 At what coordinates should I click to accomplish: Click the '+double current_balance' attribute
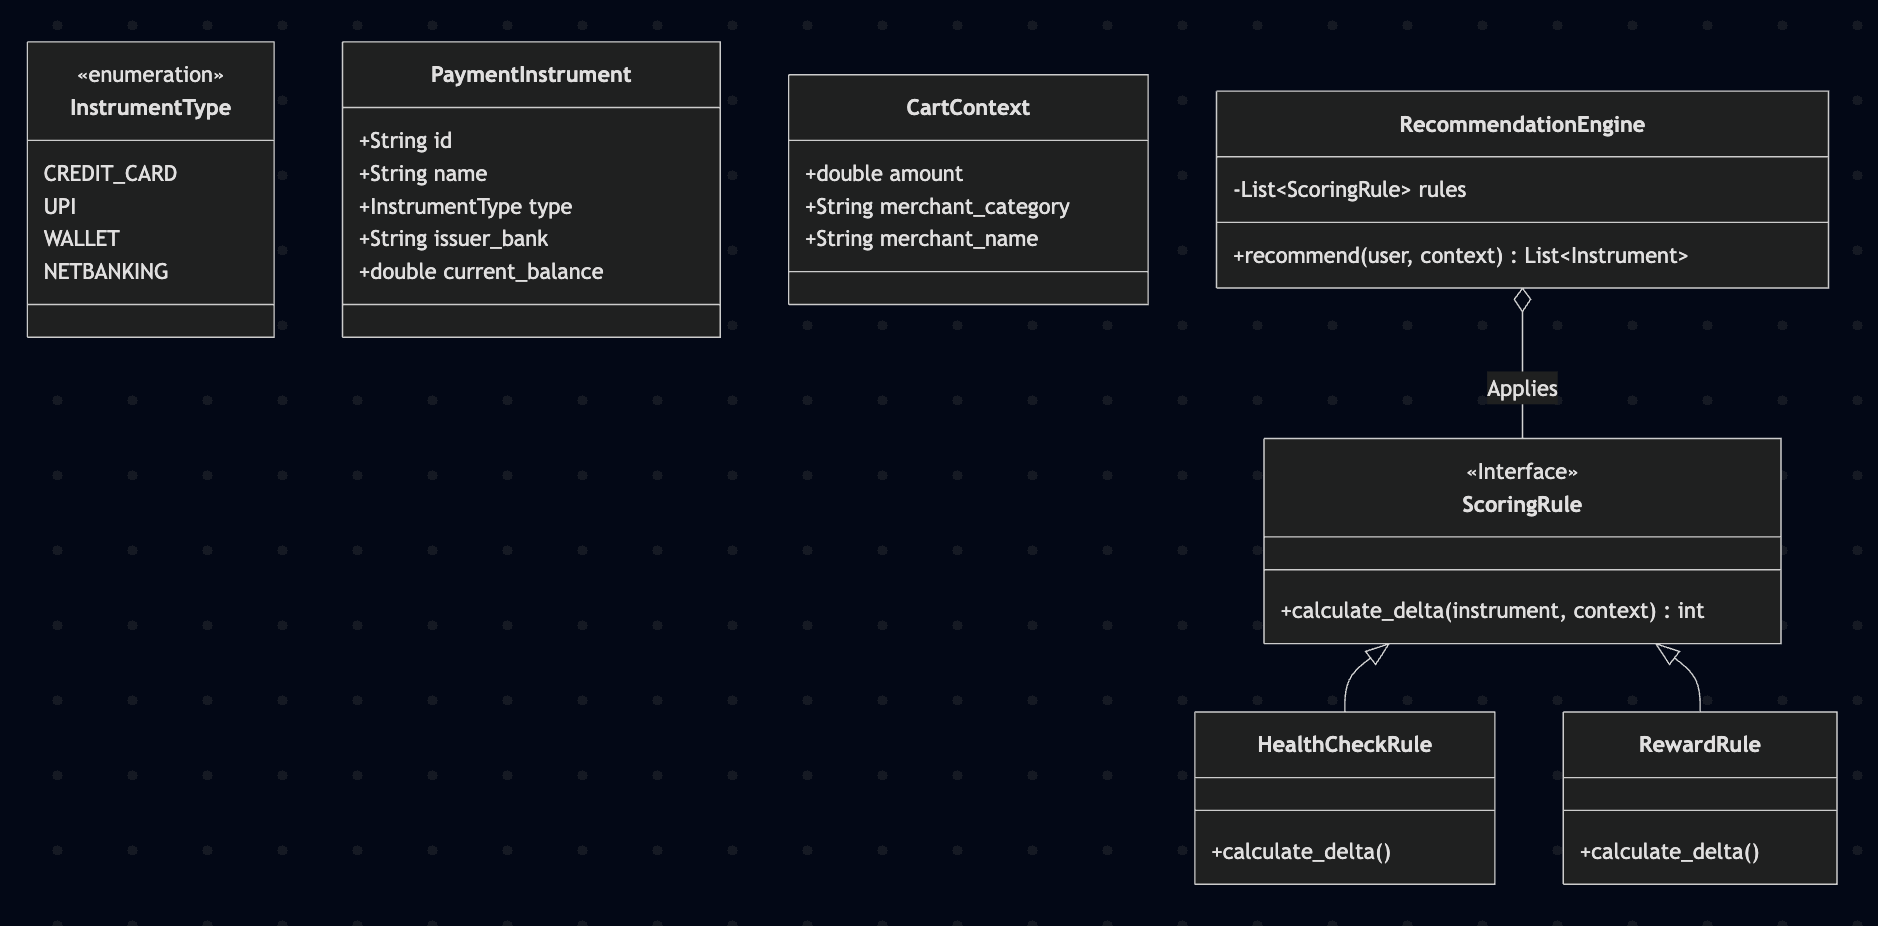pyautogui.click(x=481, y=271)
